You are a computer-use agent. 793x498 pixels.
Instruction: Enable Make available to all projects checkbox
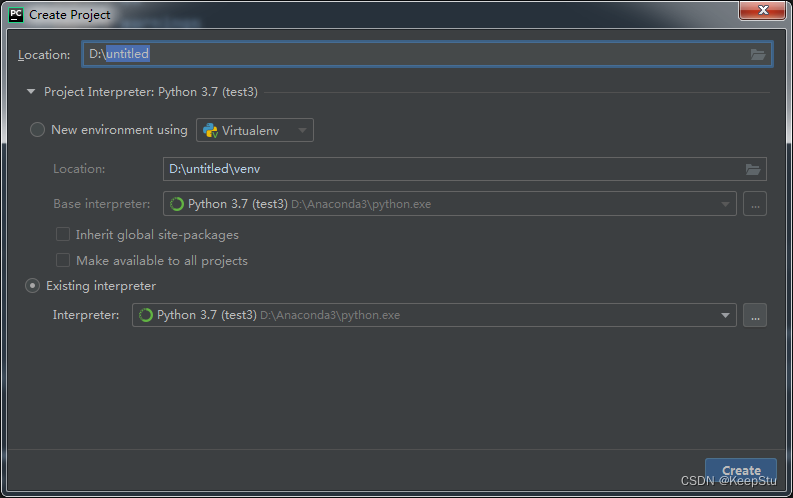coord(63,260)
